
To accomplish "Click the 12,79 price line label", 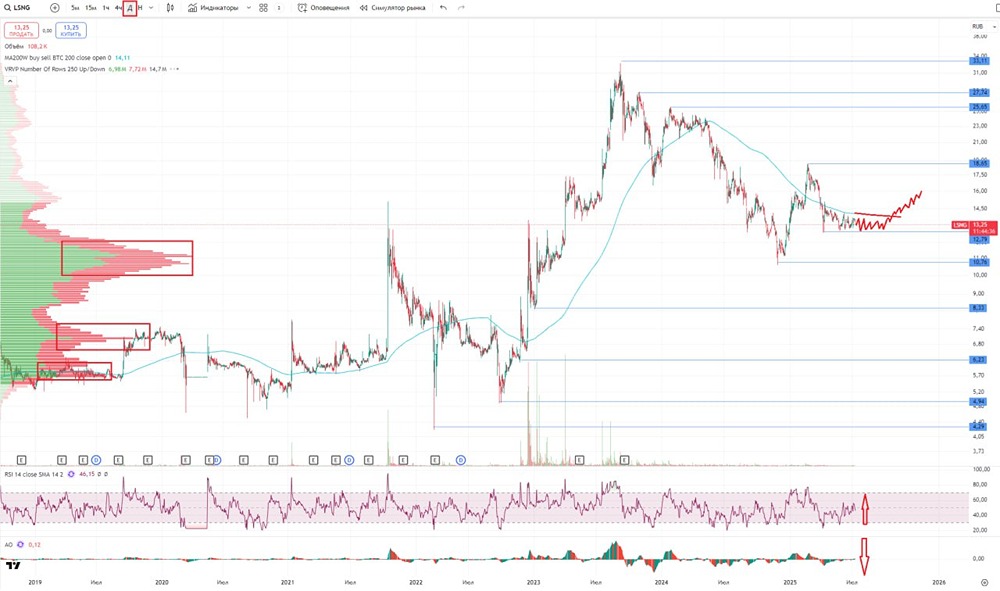I will click(x=980, y=240).
